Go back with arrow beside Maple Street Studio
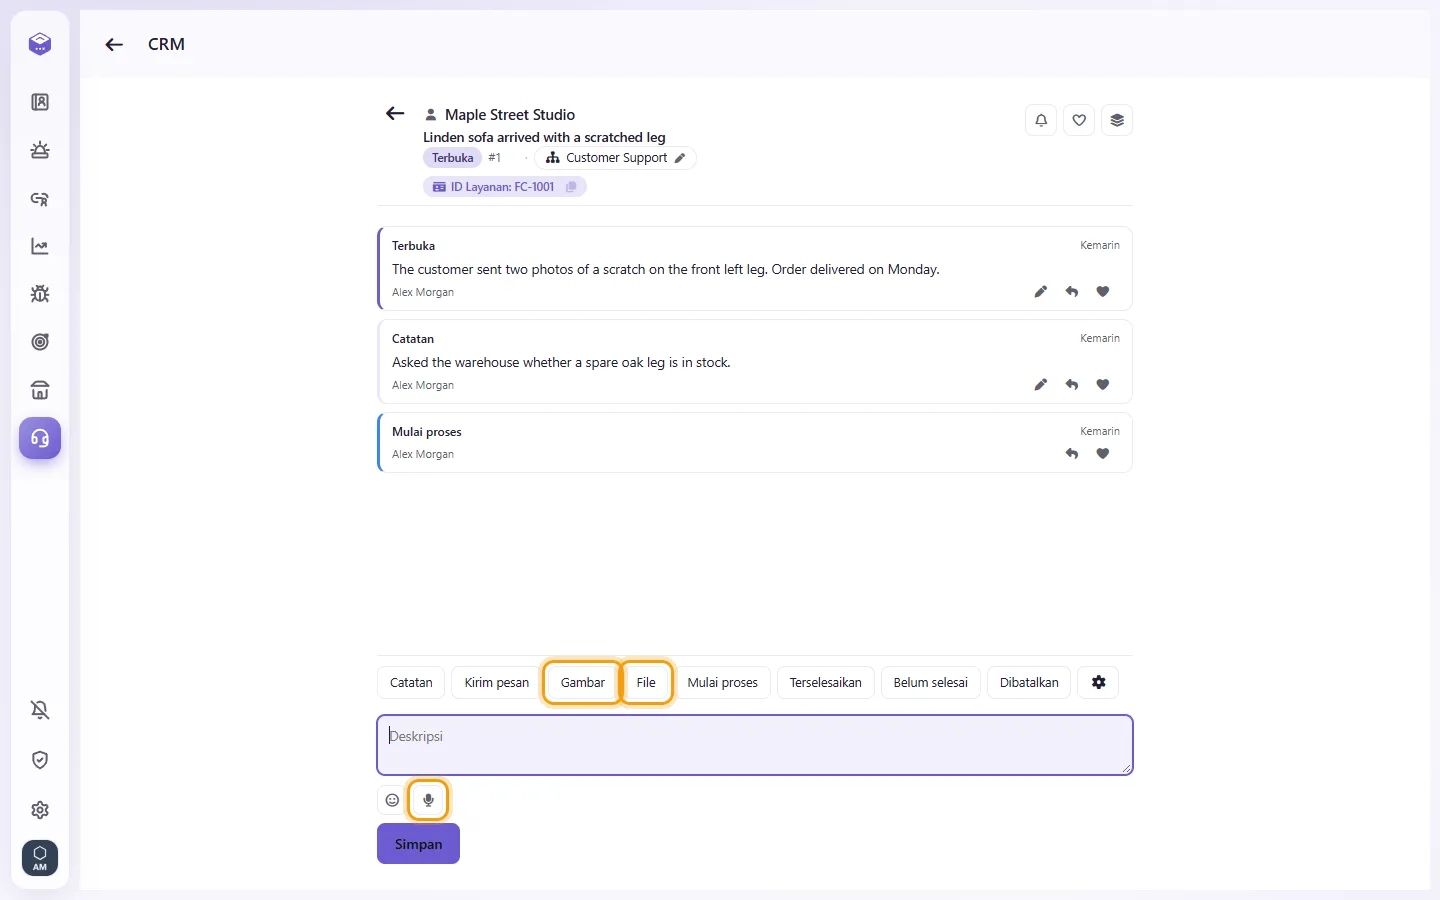The height and width of the screenshot is (900, 1440). coord(395,114)
